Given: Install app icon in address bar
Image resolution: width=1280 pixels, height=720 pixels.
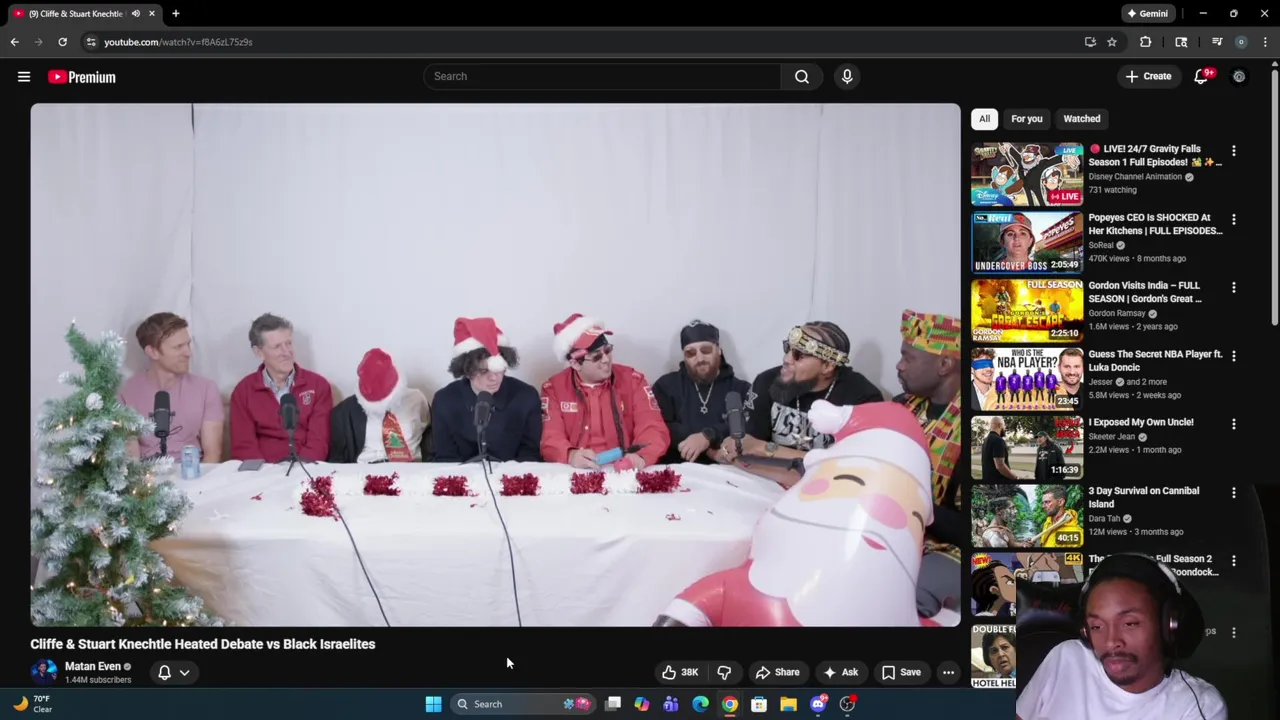Looking at the screenshot, I should [x=1090, y=42].
